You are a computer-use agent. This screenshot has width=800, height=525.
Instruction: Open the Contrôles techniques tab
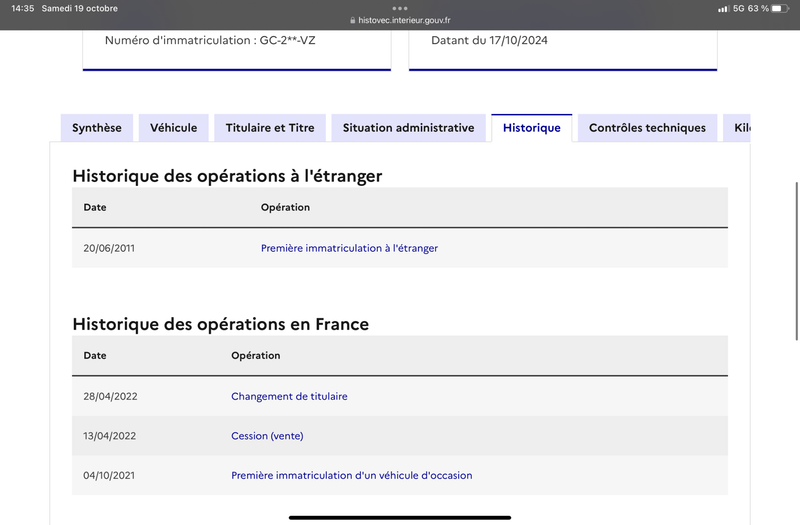pos(647,128)
